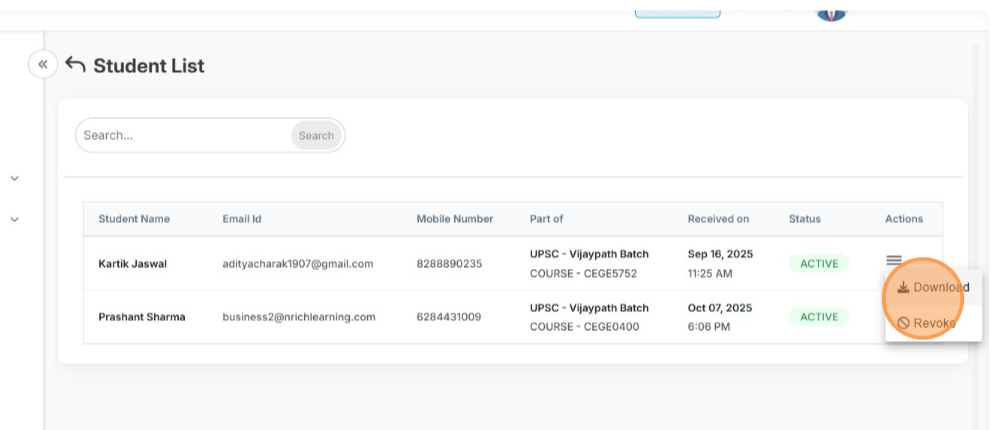Expand the lower sidebar chevron
The height and width of the screenshot is (430, 991).
click(x=14, y=219)
